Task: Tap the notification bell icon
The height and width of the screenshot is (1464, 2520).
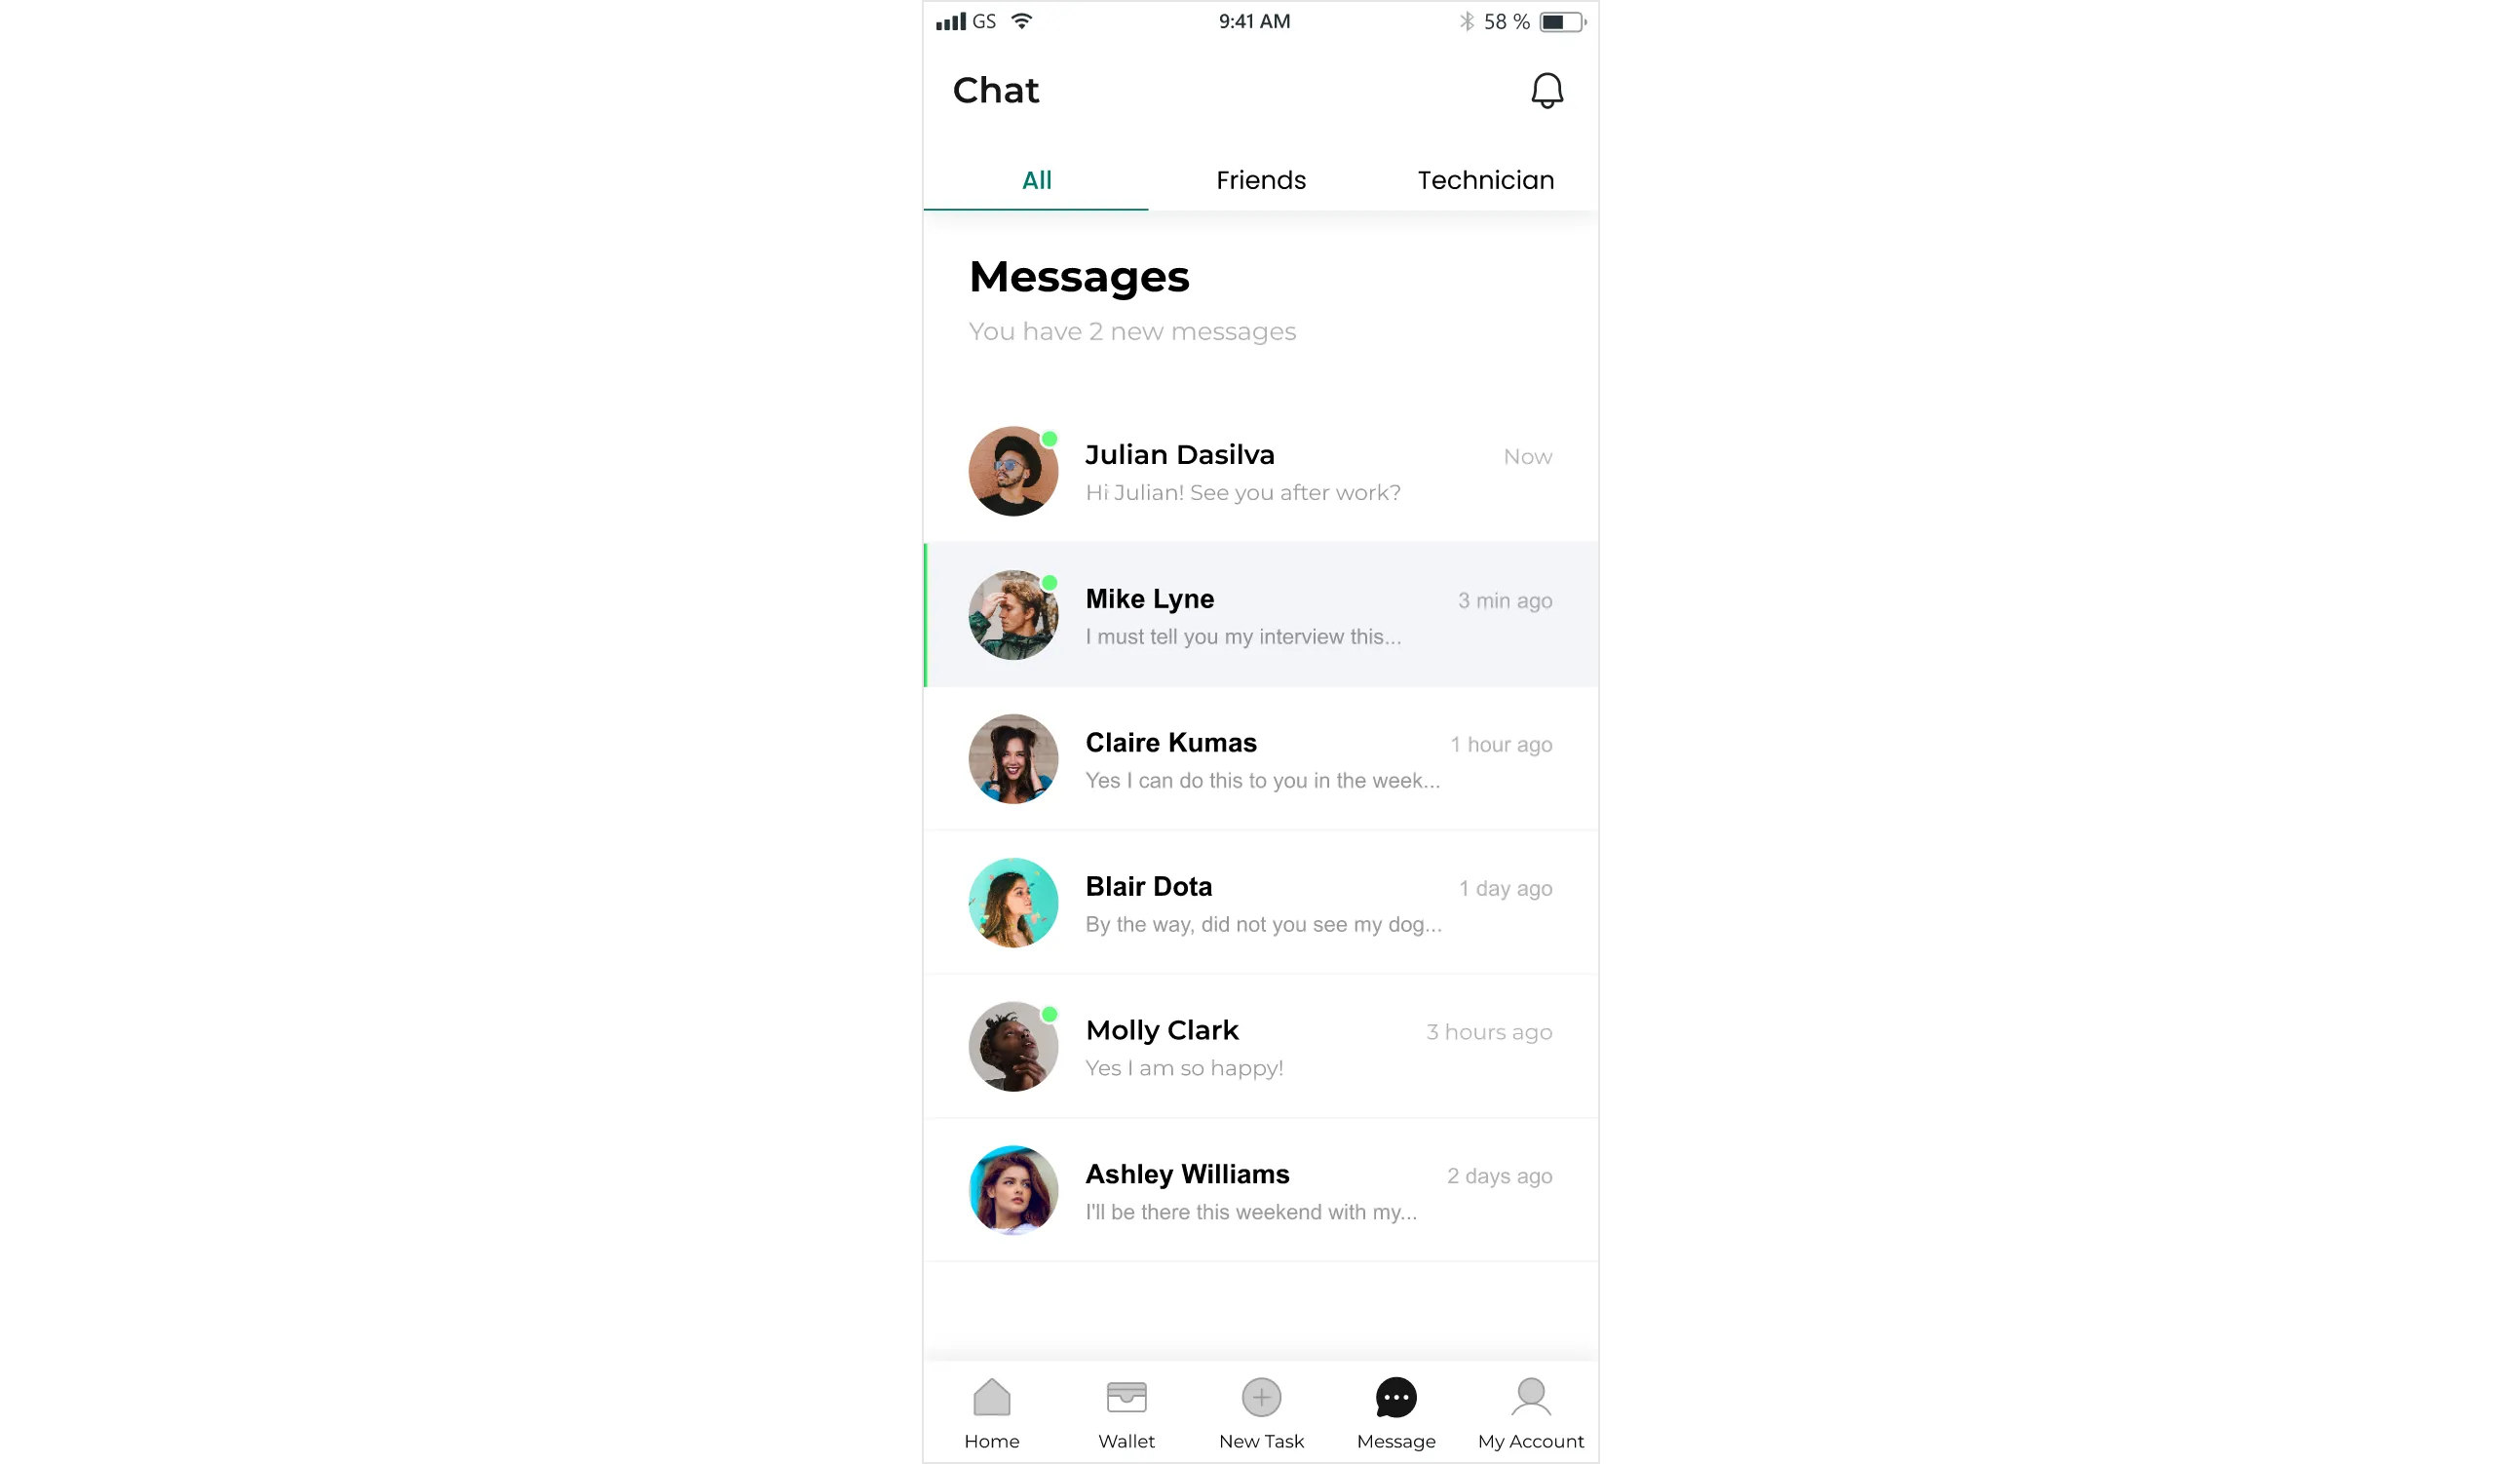Action: [1545, 91]
